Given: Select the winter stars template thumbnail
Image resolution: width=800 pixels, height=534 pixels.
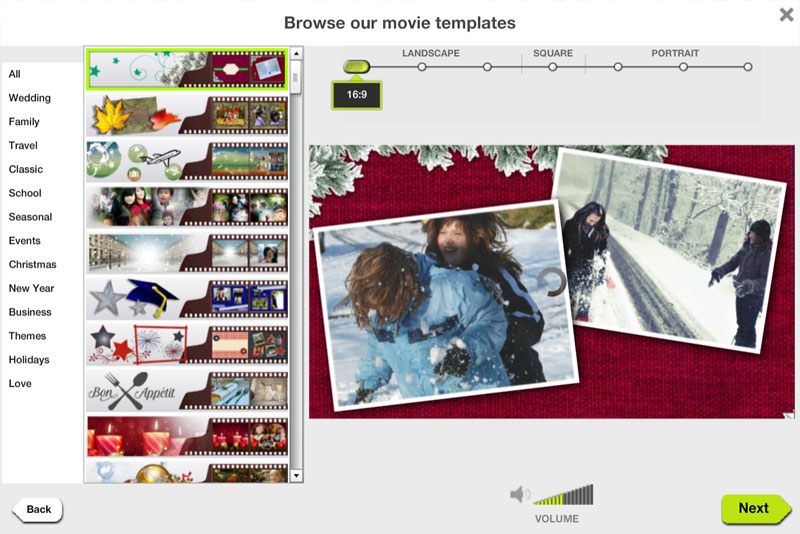Looking at the screenshot, I should click(187, 69).
